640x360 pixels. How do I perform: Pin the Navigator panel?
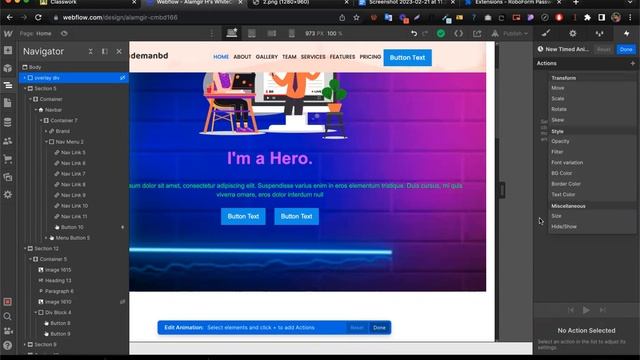coord(105,51)
